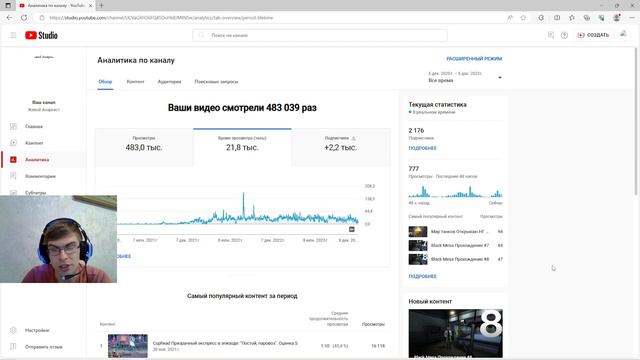Switch to the Поисковые запросы tab
The image size is (640, 360).
click(216, 82)
